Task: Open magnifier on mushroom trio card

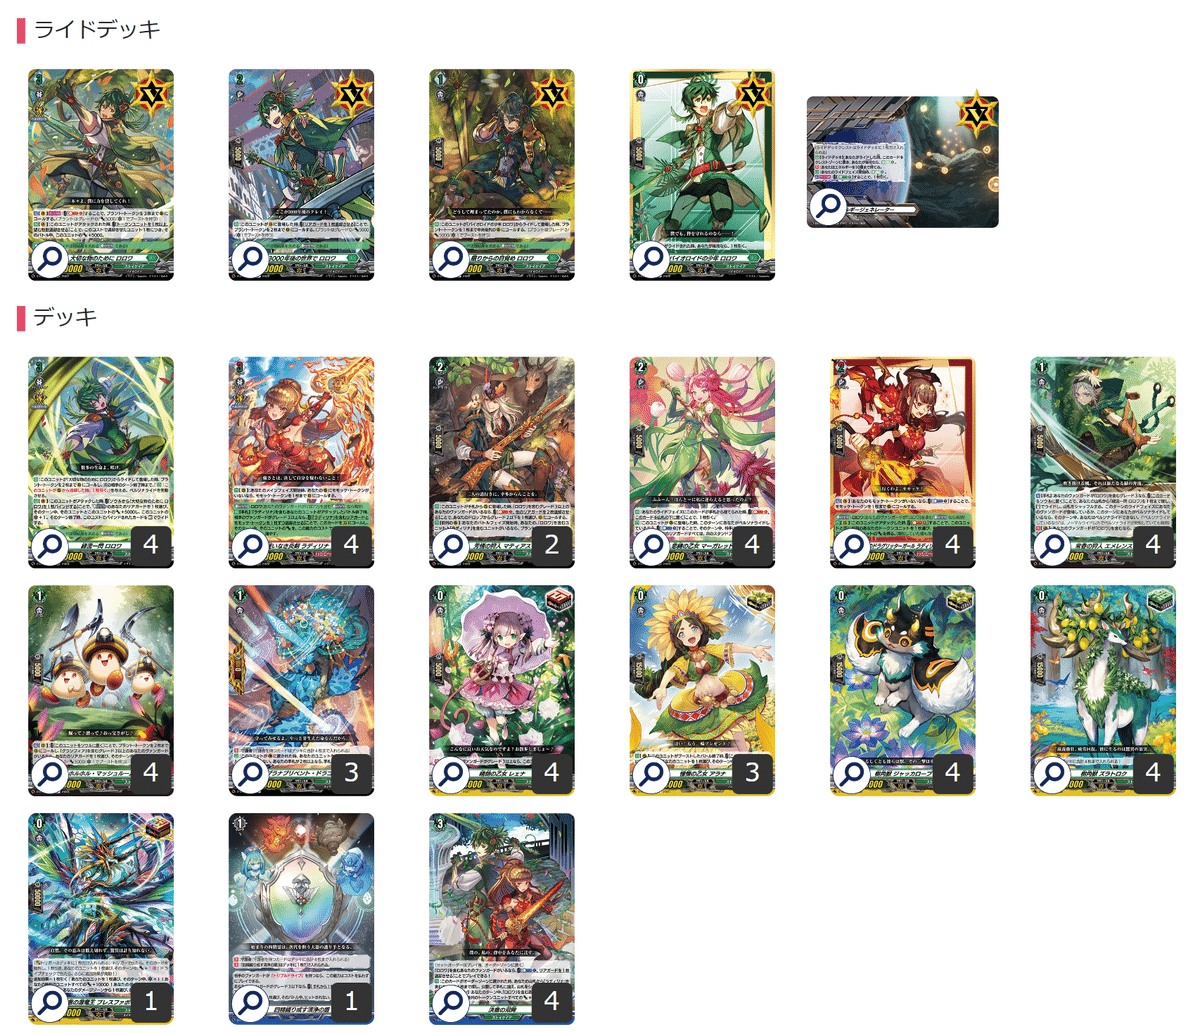Action: coord(50,774)
